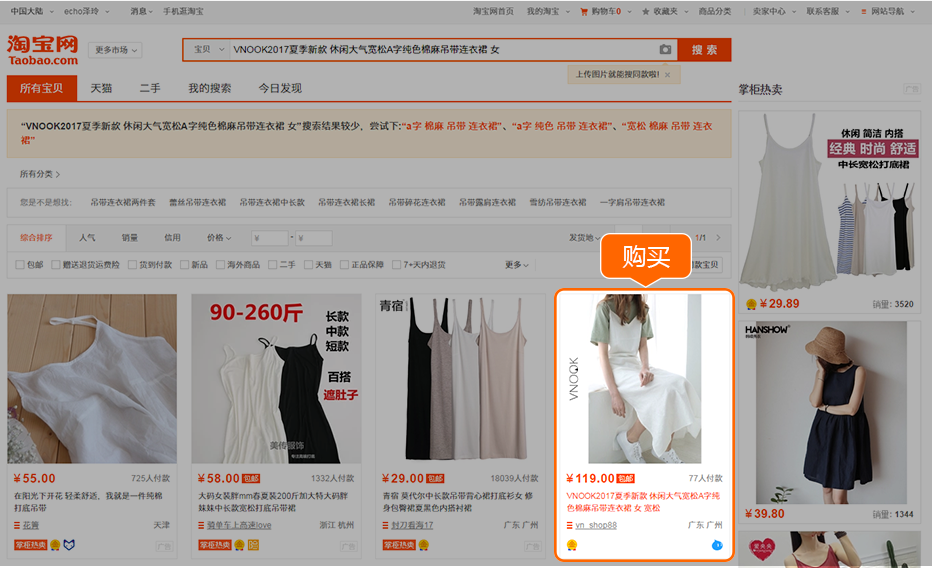The image size is (932, 568).
Task: Click the minimum price input field
Action: pyautogui.click(x=270, y=238)
